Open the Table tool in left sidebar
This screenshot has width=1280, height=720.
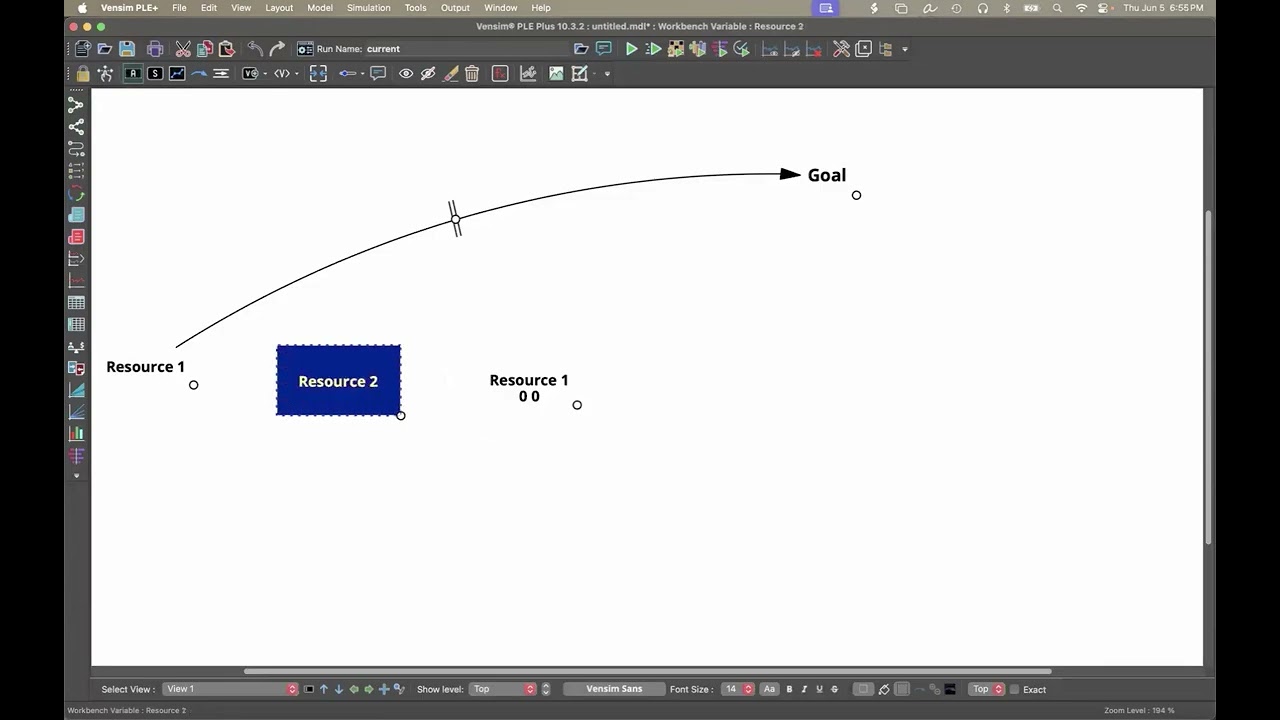point(76,302)
